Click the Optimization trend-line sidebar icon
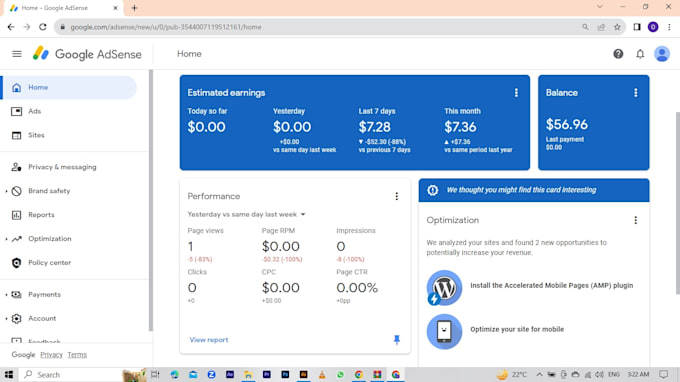Image resolution: width=680 pixels, height=382 pixels. pyautogui.click(x=16, y=239)
